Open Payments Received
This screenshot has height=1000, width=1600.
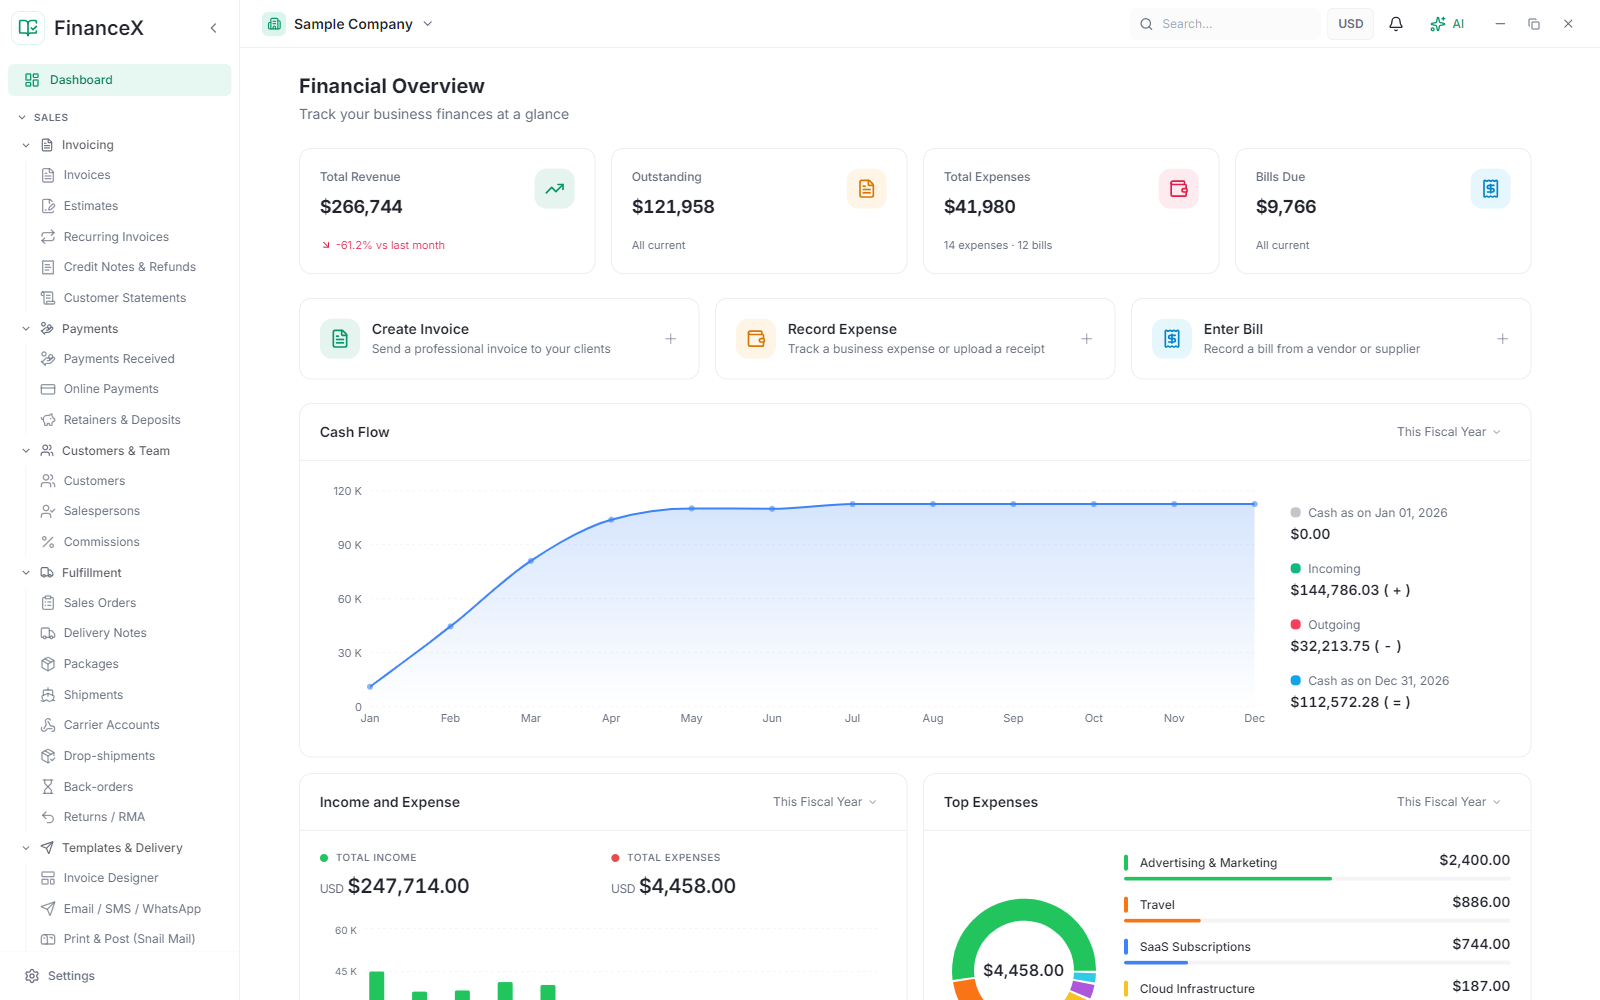click(119, 359)
